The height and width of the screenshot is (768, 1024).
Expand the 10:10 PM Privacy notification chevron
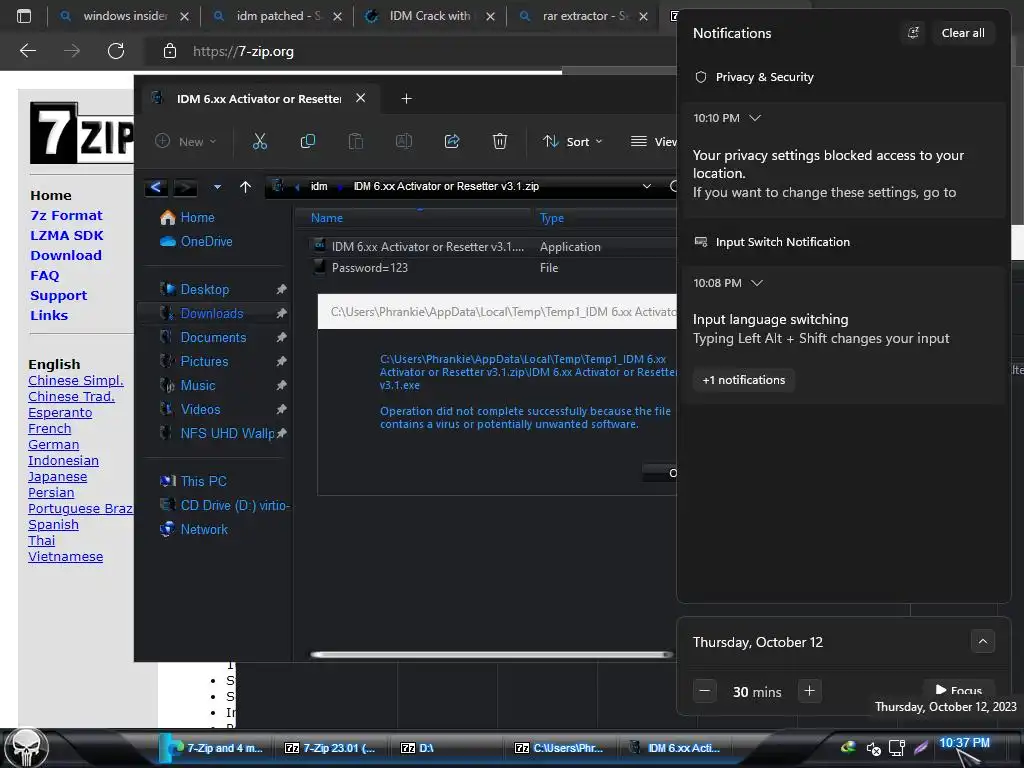(x=755, y=118)
